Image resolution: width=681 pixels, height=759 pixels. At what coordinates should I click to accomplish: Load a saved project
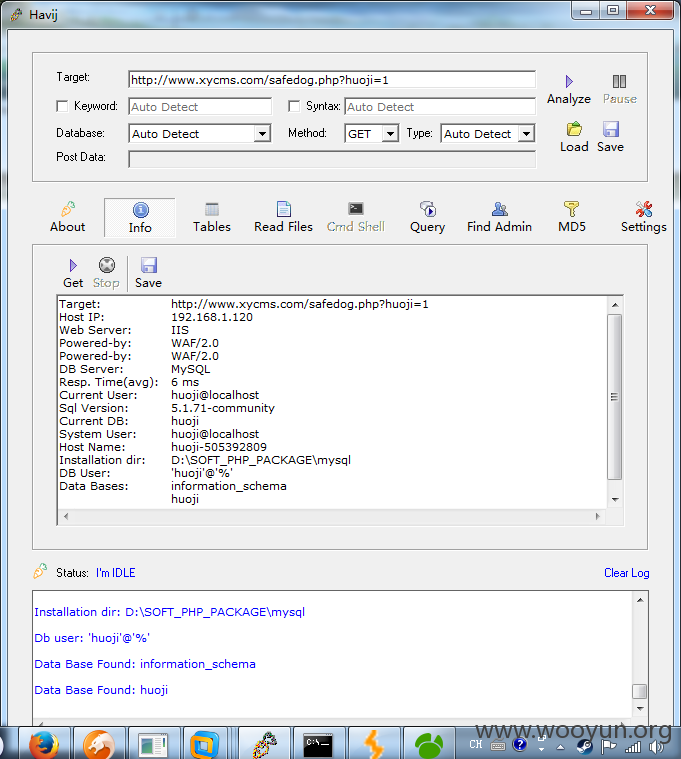click(574, 137)
